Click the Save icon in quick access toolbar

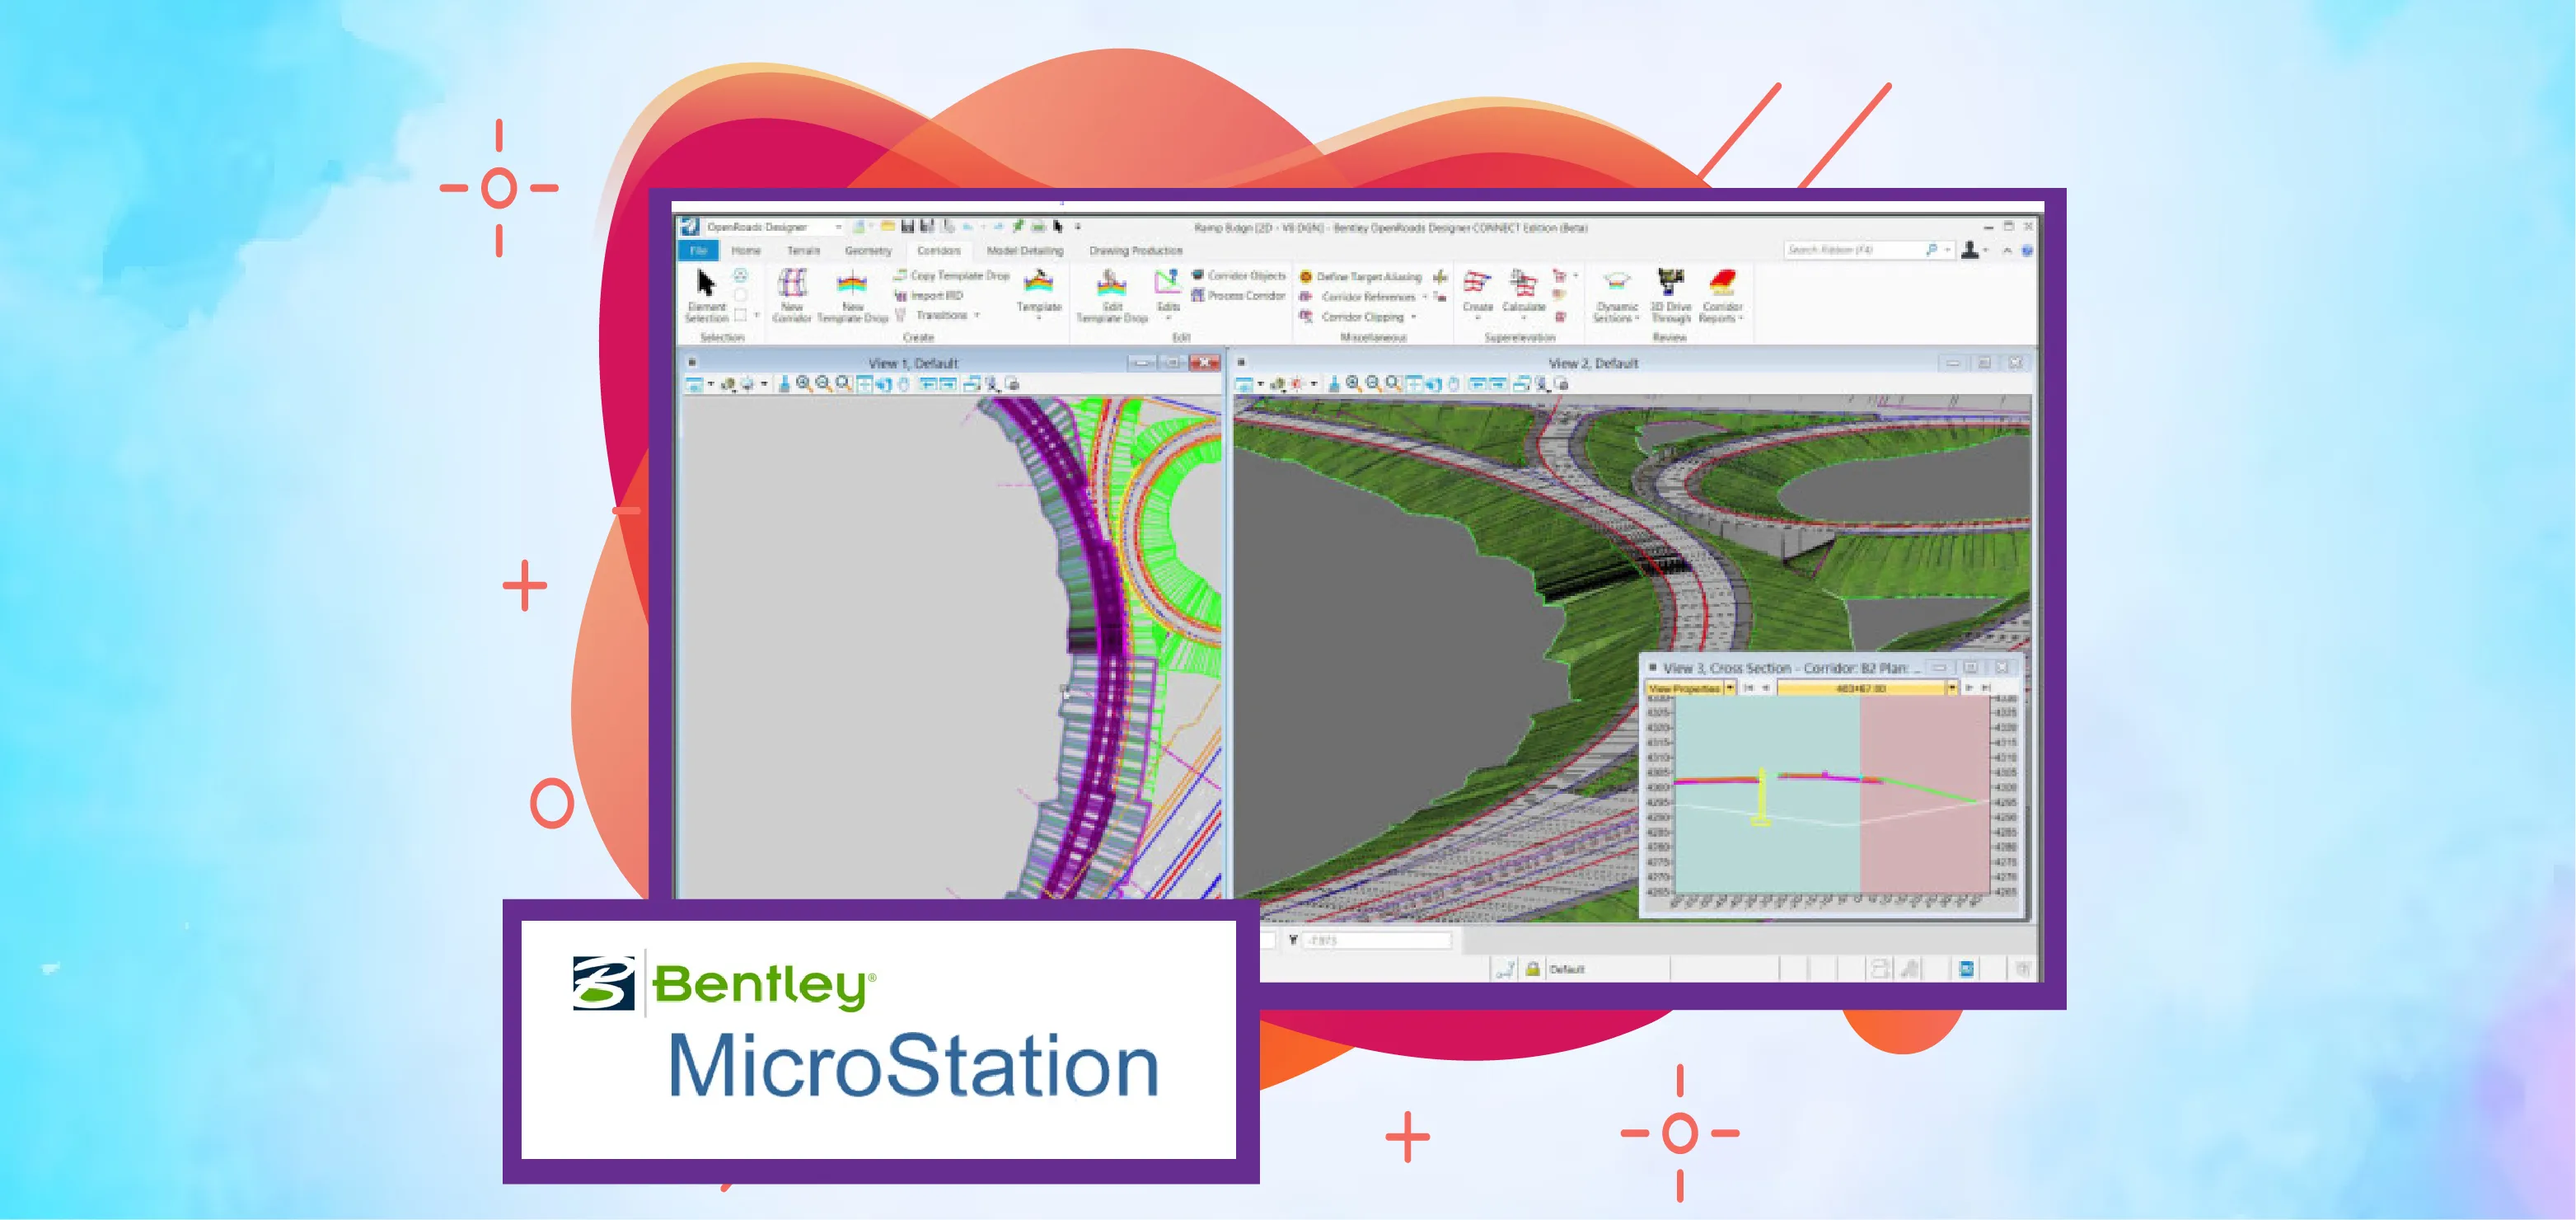907,227
